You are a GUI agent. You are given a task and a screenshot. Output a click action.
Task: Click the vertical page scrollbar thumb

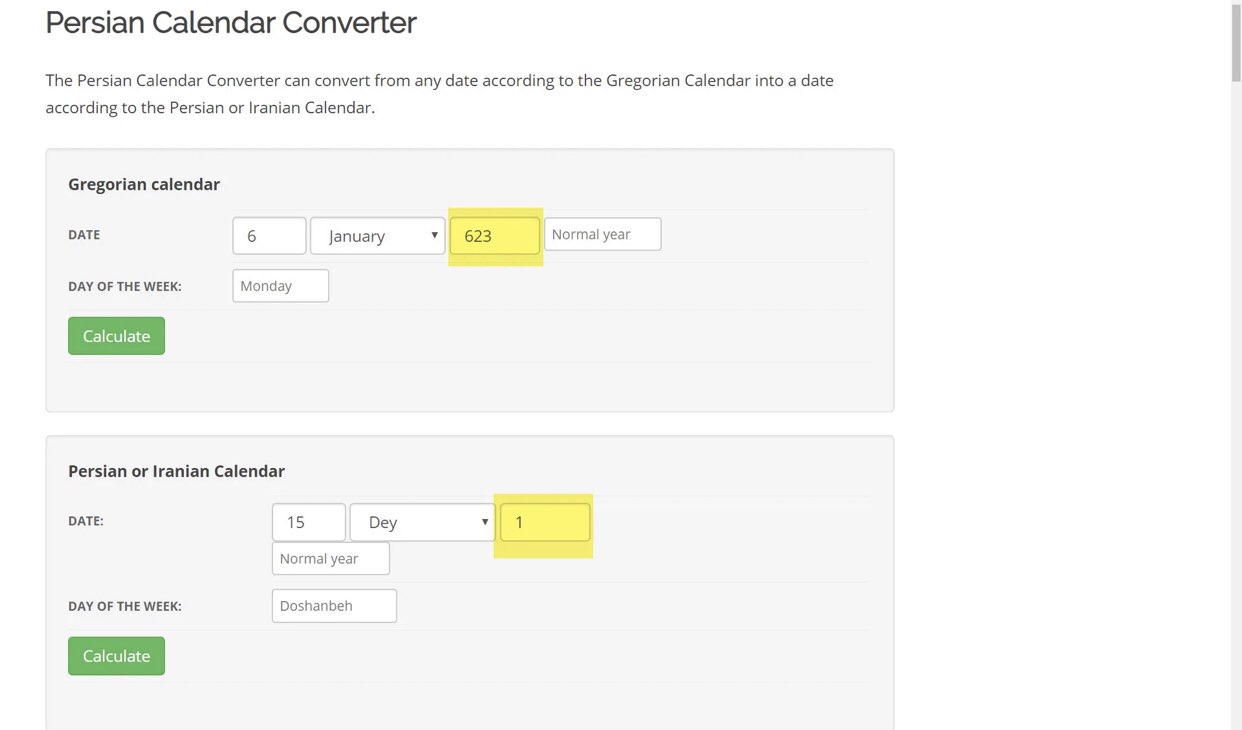click(x=1236, y=40)
